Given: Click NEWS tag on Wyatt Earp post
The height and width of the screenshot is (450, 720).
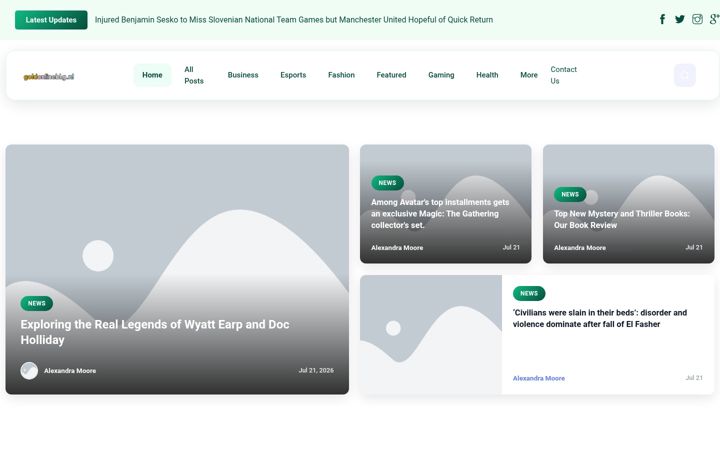Looking at the screenshot, I should [x=37, y=304].
